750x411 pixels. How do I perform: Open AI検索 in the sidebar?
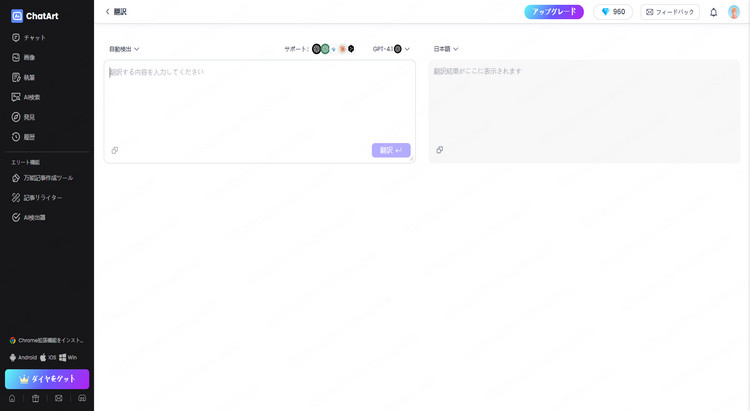click(26, 97)
